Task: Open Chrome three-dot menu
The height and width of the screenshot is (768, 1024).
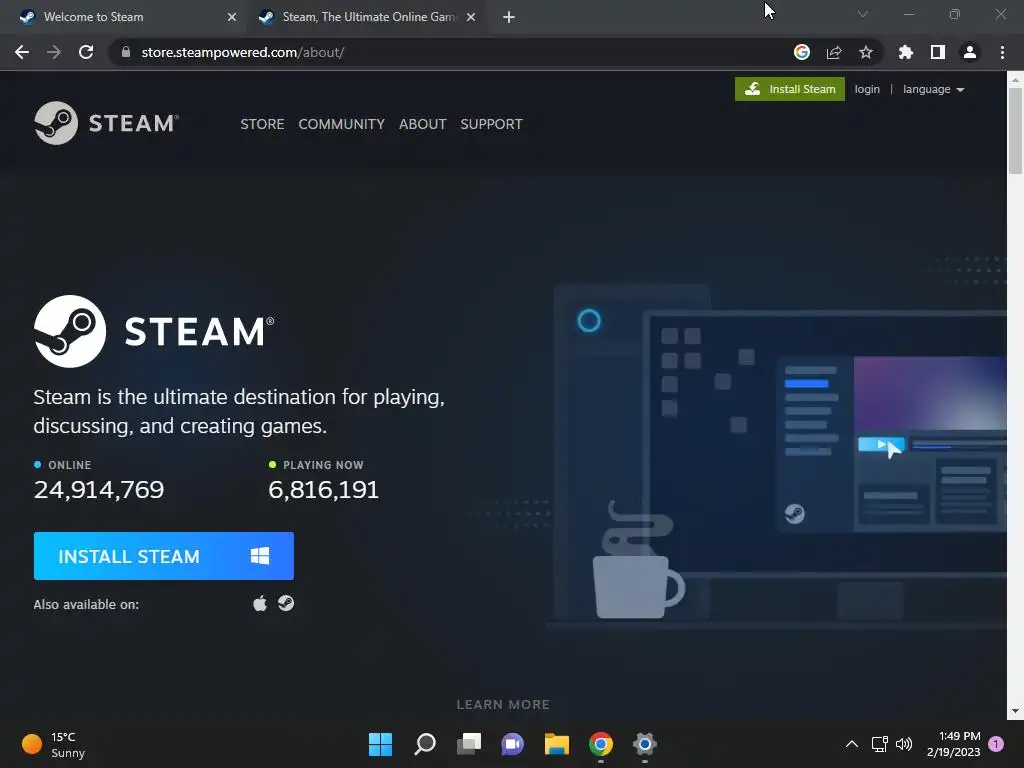Action: pos(1002,52)
